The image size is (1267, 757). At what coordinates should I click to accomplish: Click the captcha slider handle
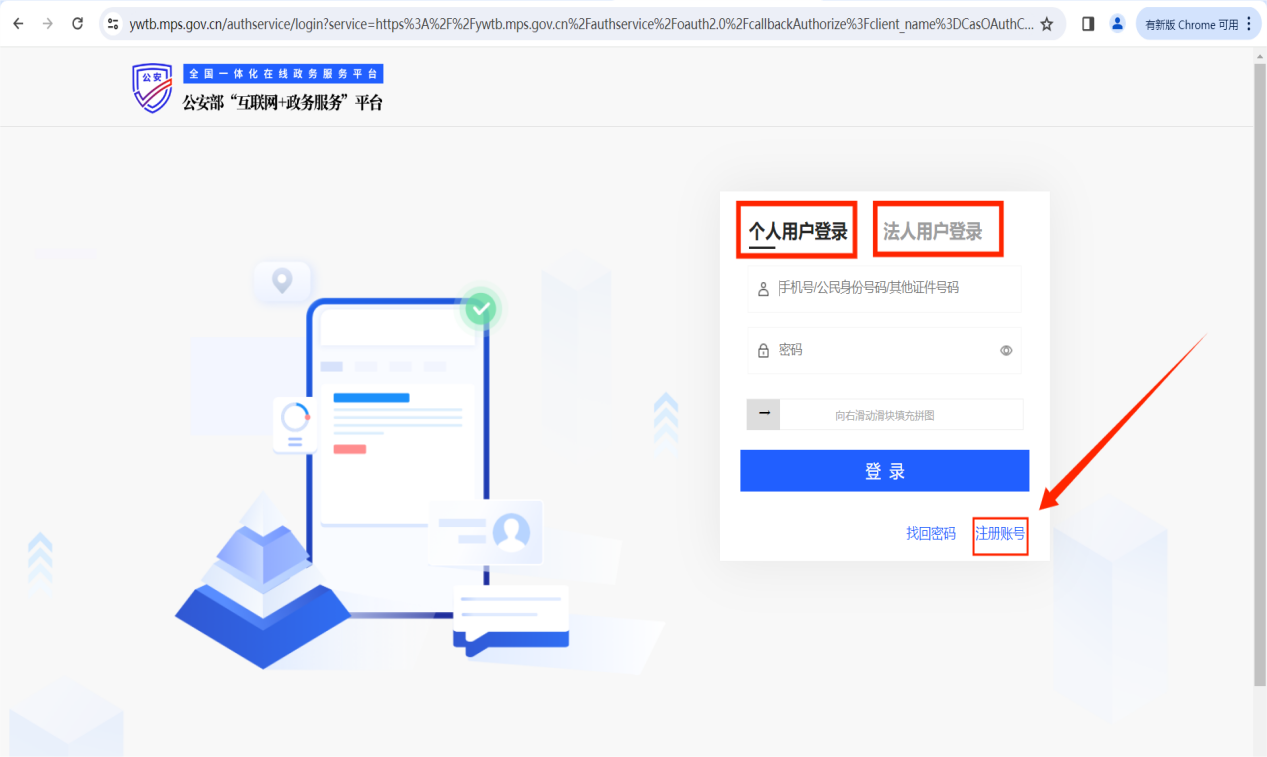[x=762, y=414]
